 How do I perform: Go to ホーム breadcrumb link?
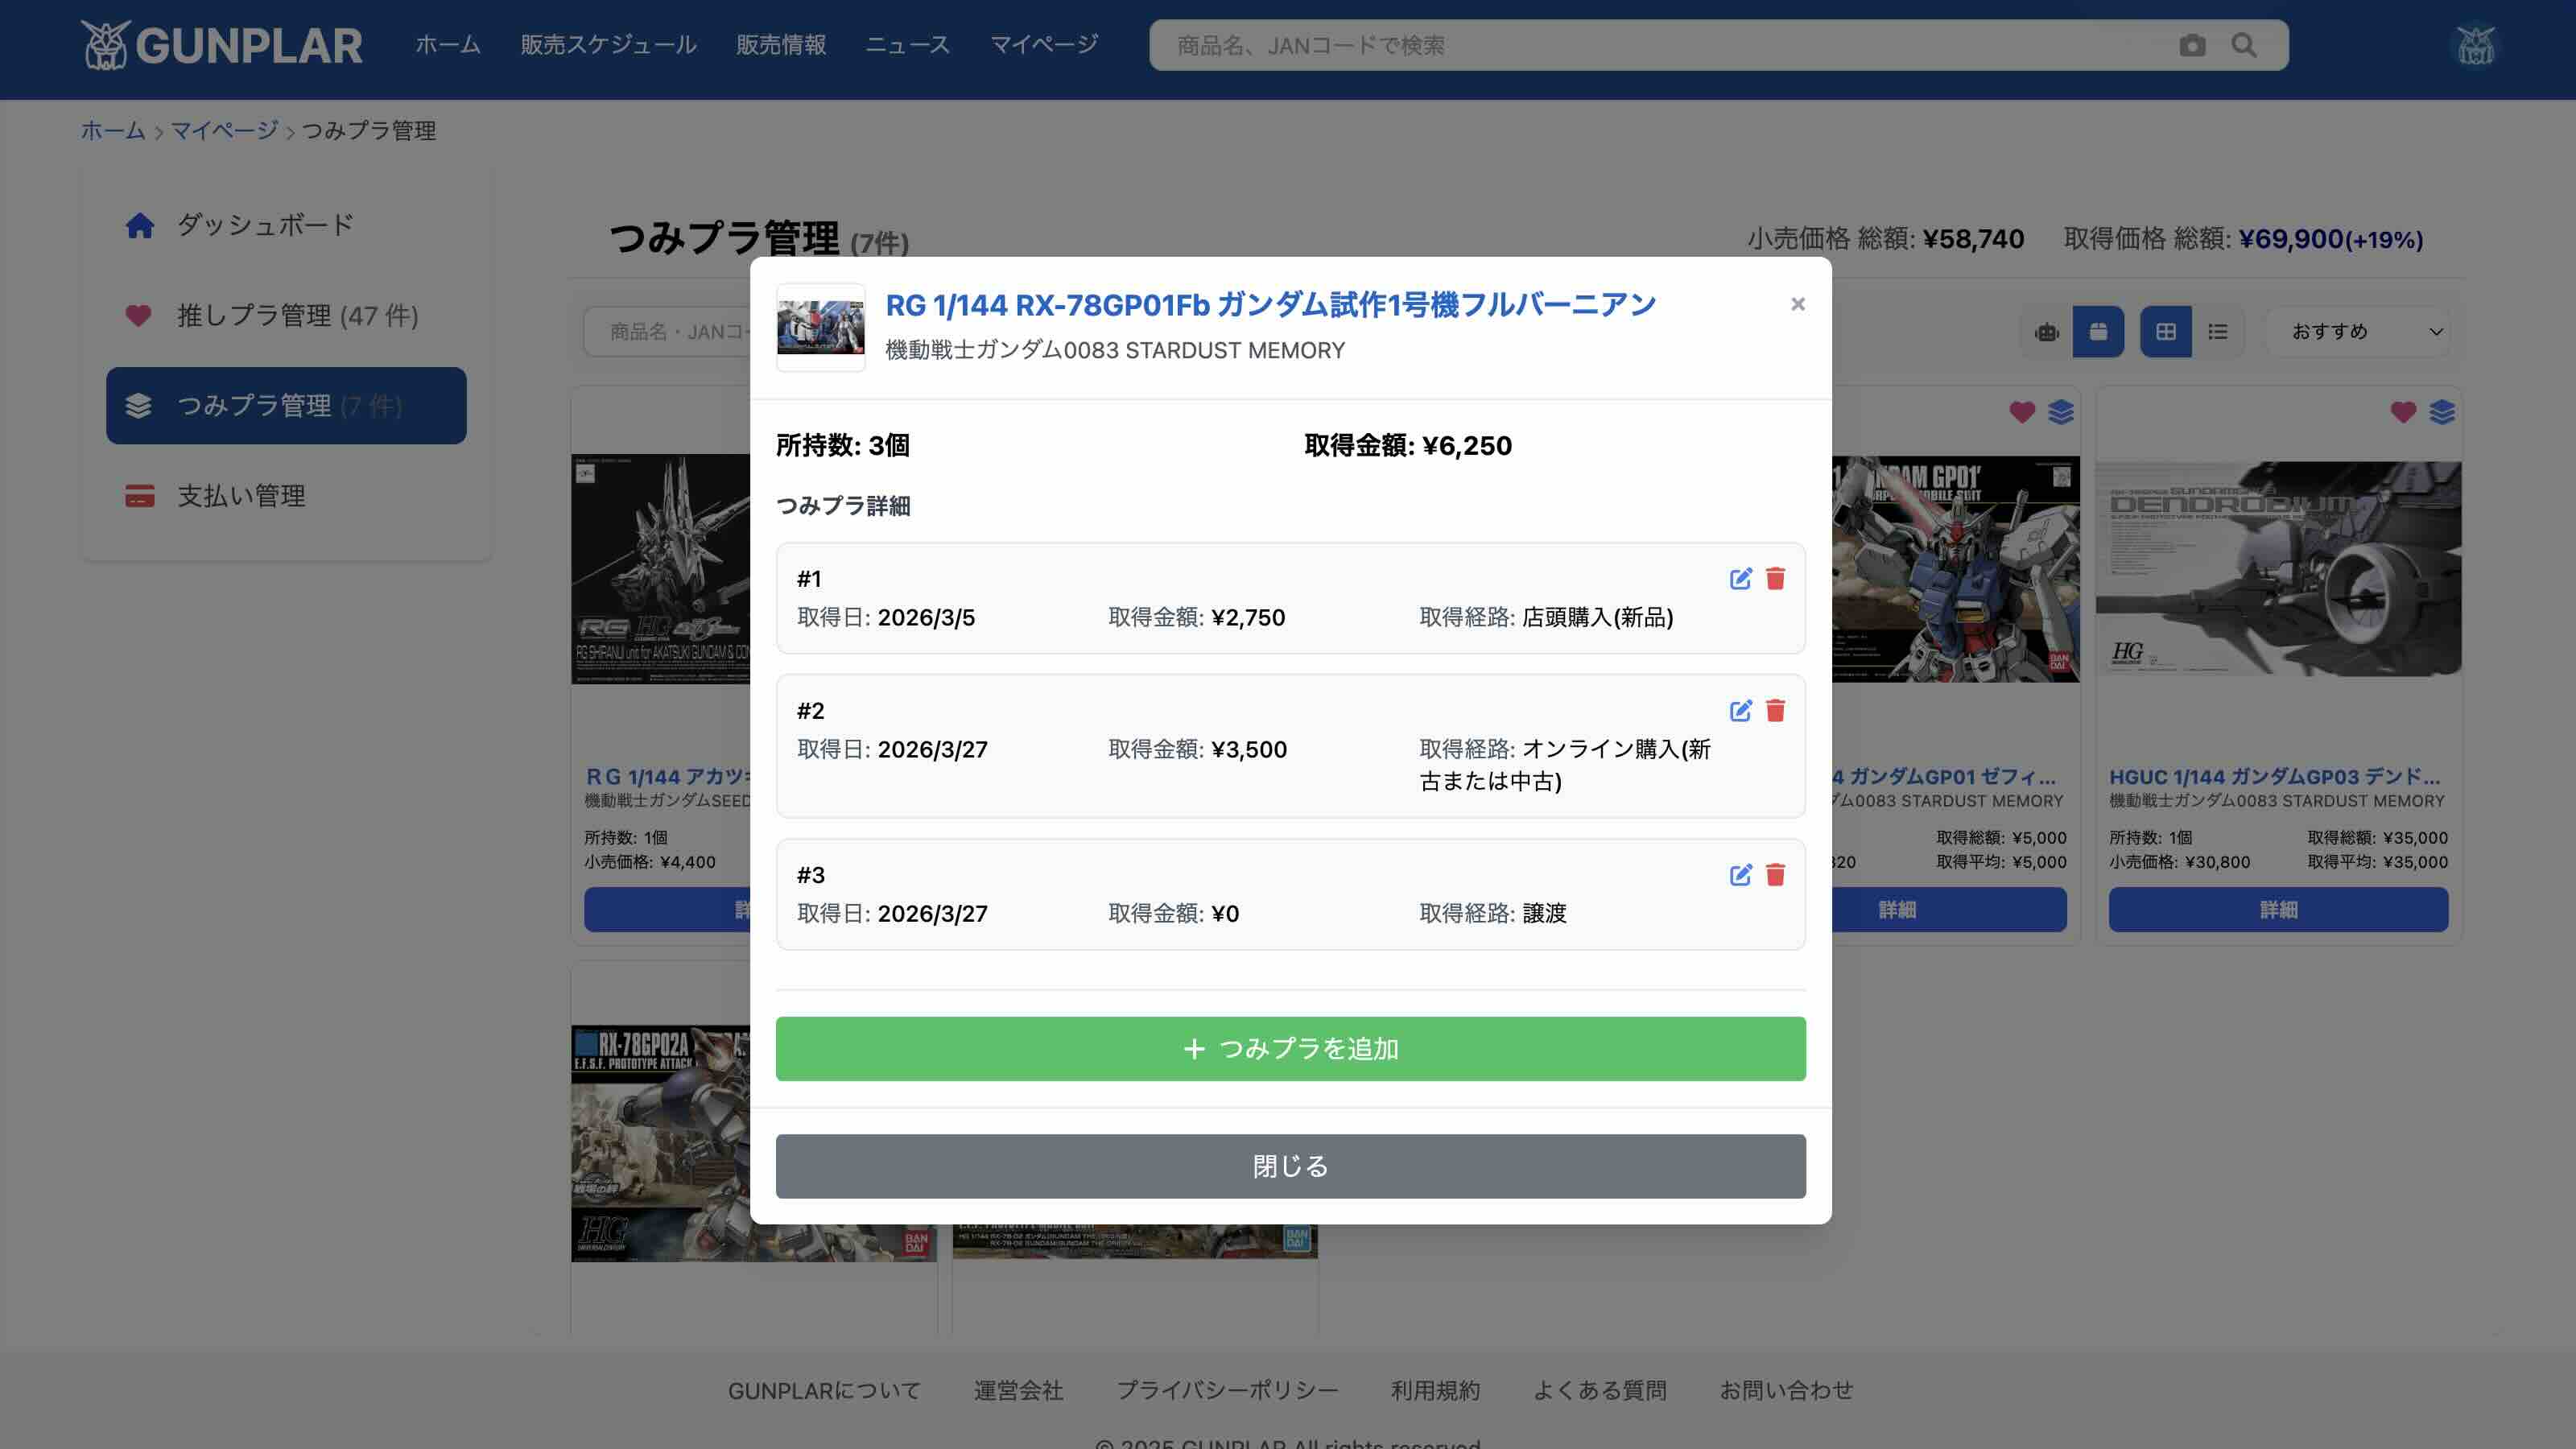(x=113, y=130)
